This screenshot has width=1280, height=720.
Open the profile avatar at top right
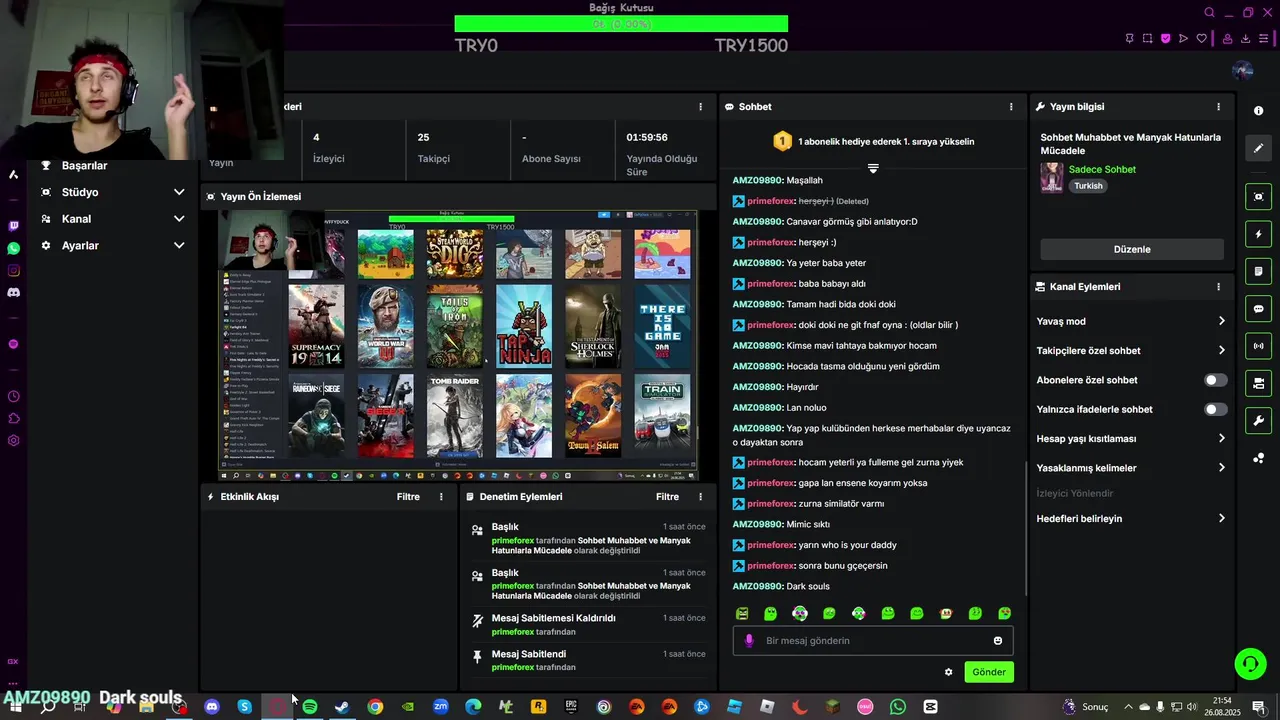tap(1243, 71)
